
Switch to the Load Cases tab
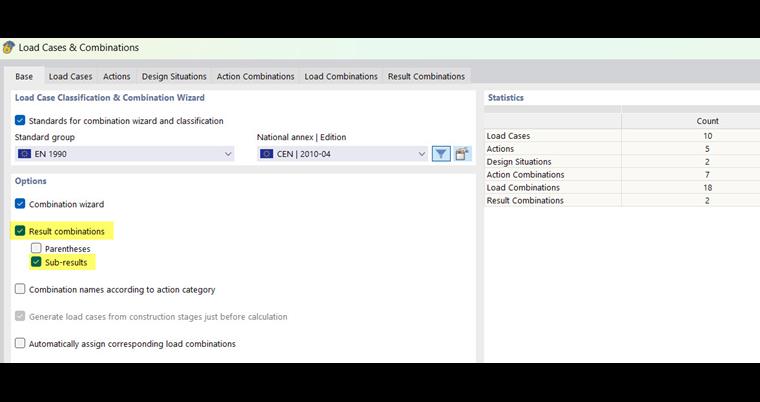pos(70,76)
